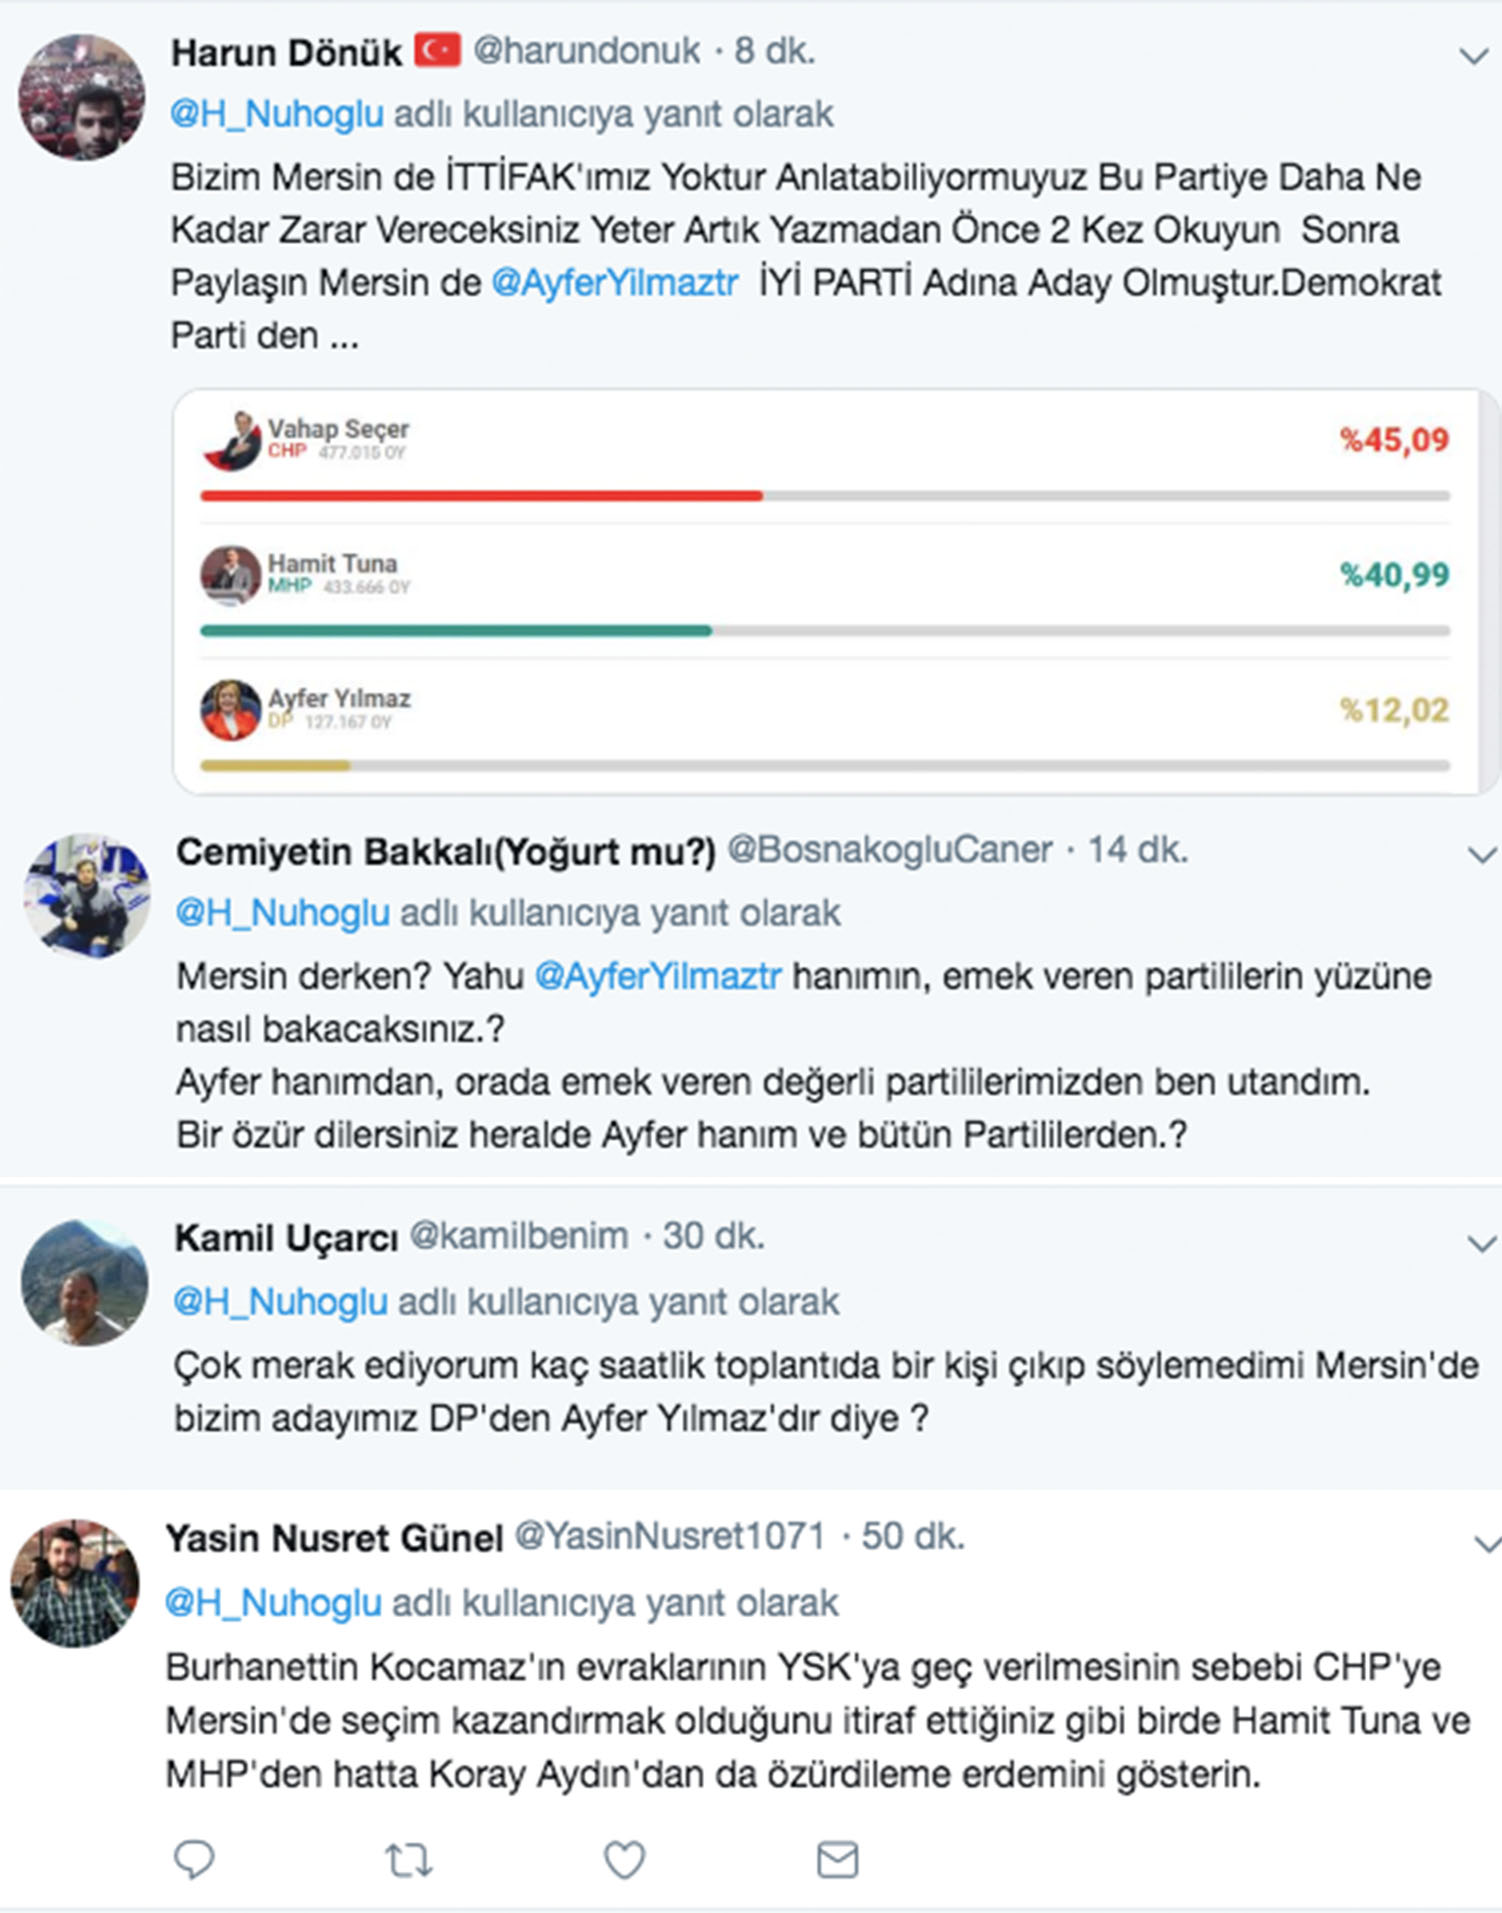Click Vahap Seçer's red progress bar
The image size is (1502, 1913).
point(480,494)
